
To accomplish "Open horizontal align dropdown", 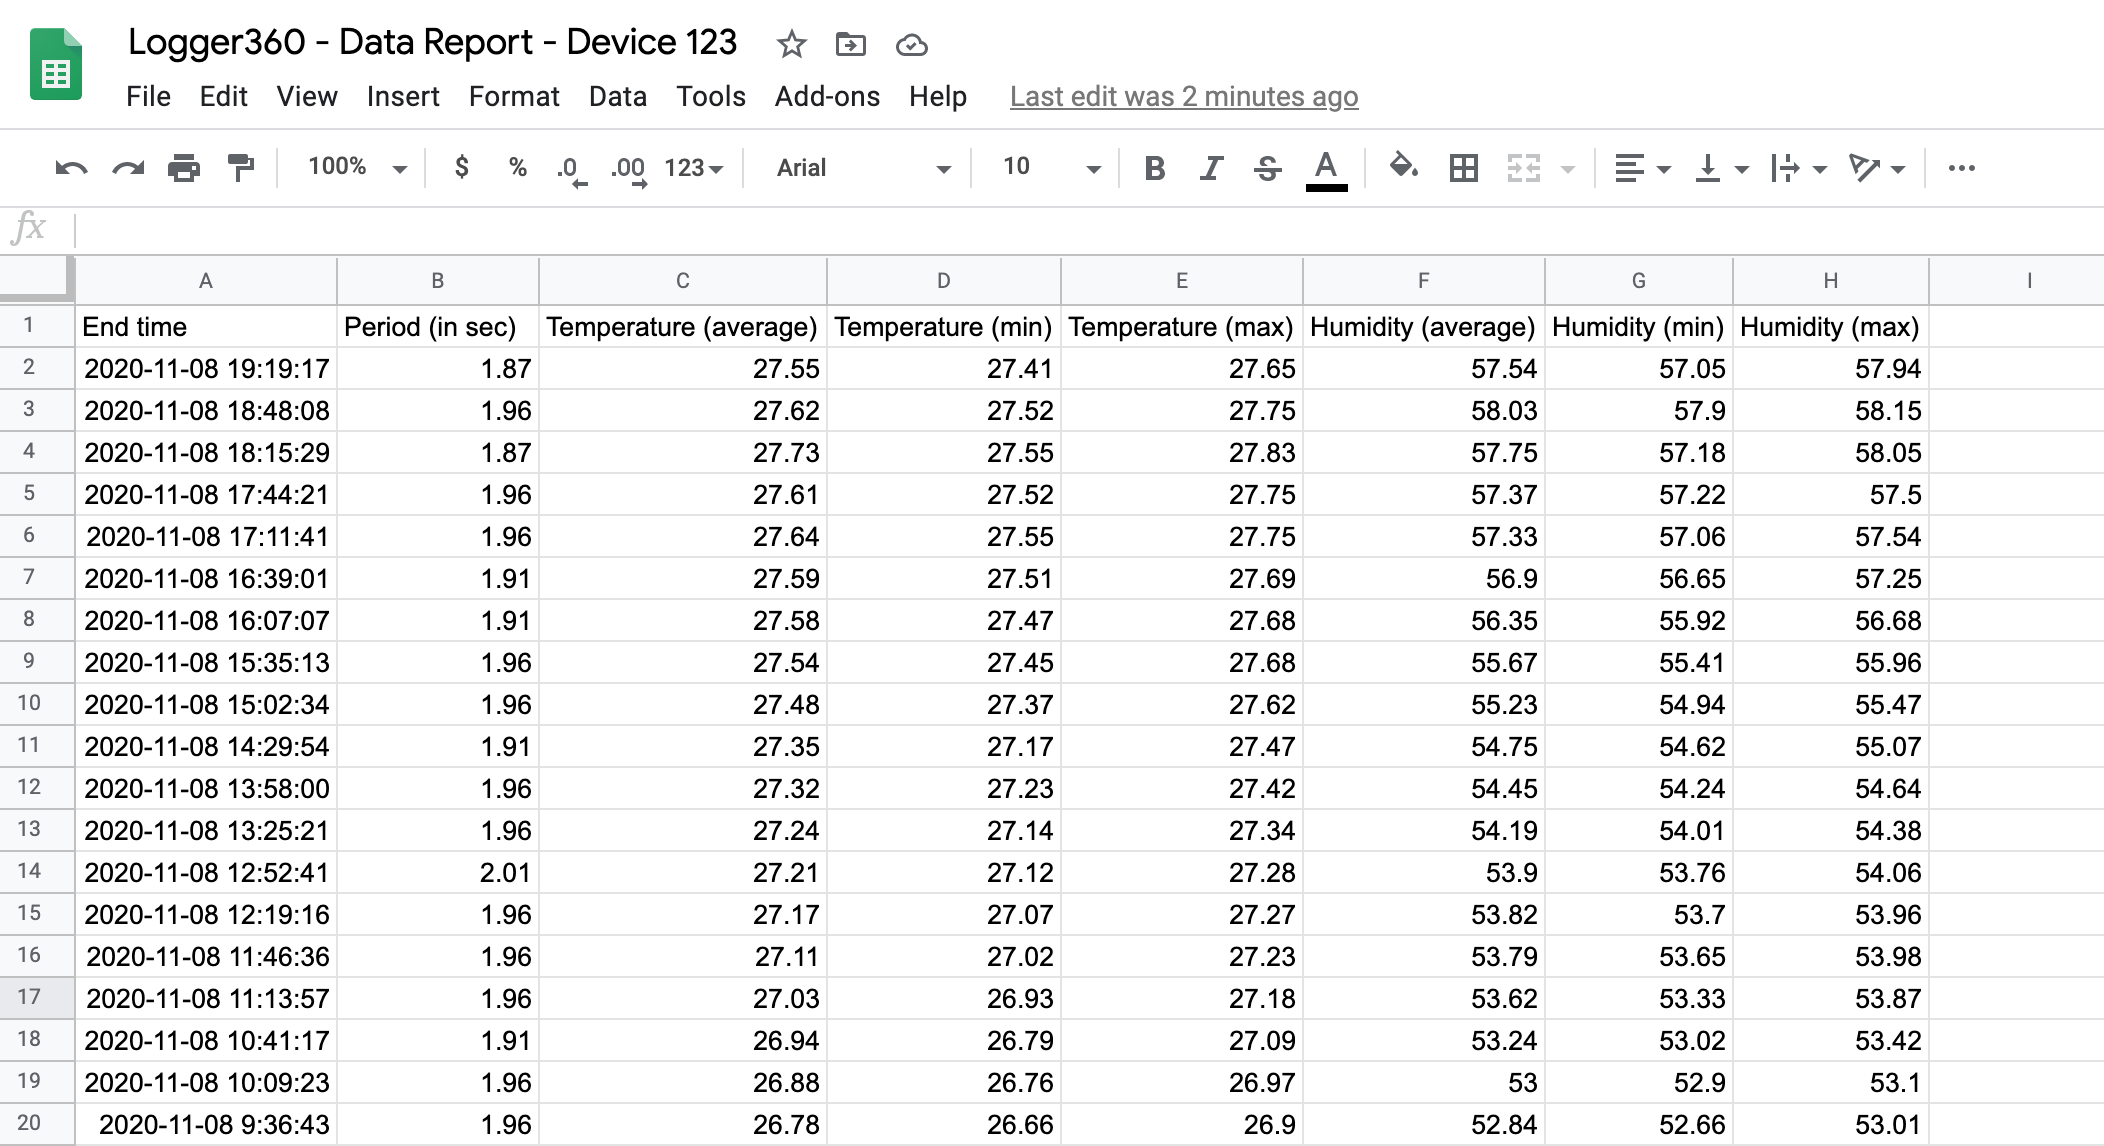I will pyautogui.click(x=1642, y=168).
